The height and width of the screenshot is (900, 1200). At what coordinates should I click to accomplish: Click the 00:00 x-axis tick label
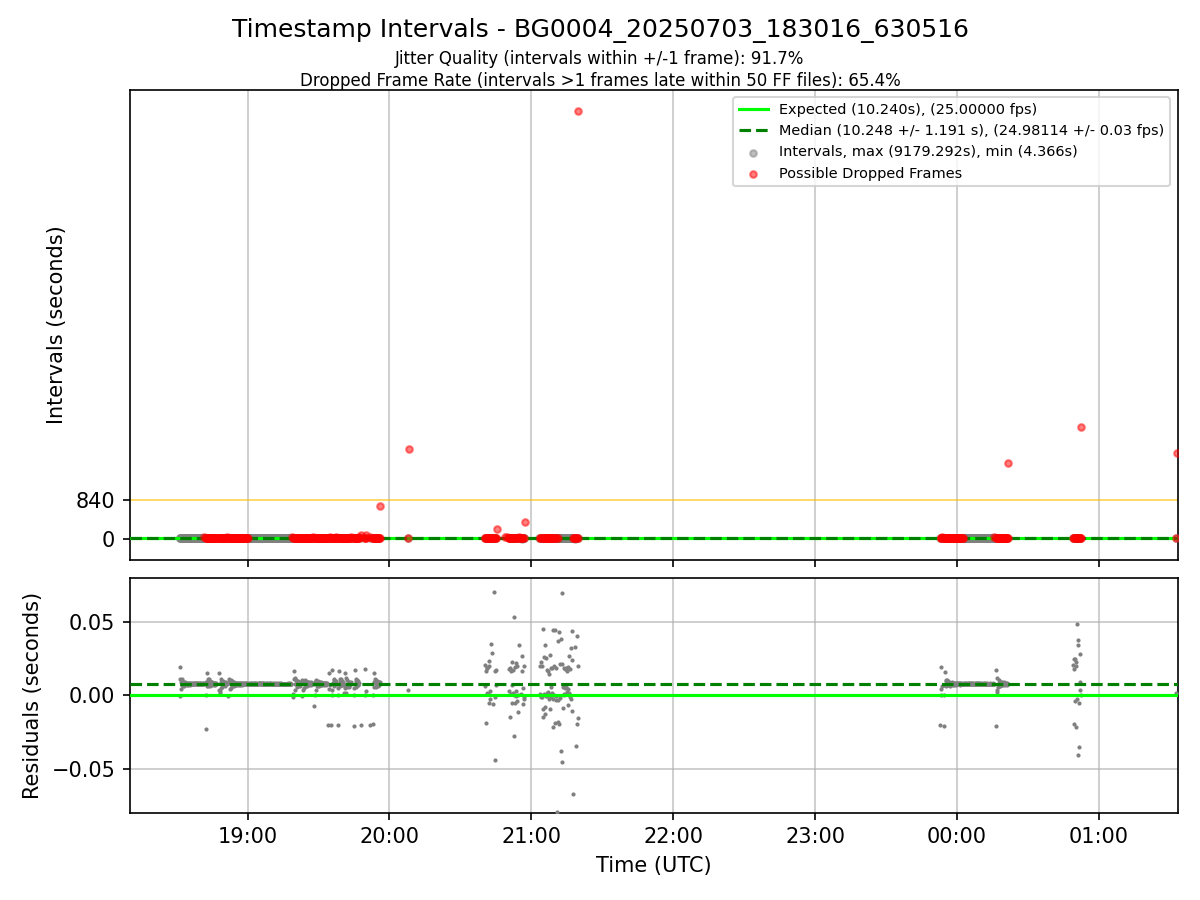coord(957,836)
